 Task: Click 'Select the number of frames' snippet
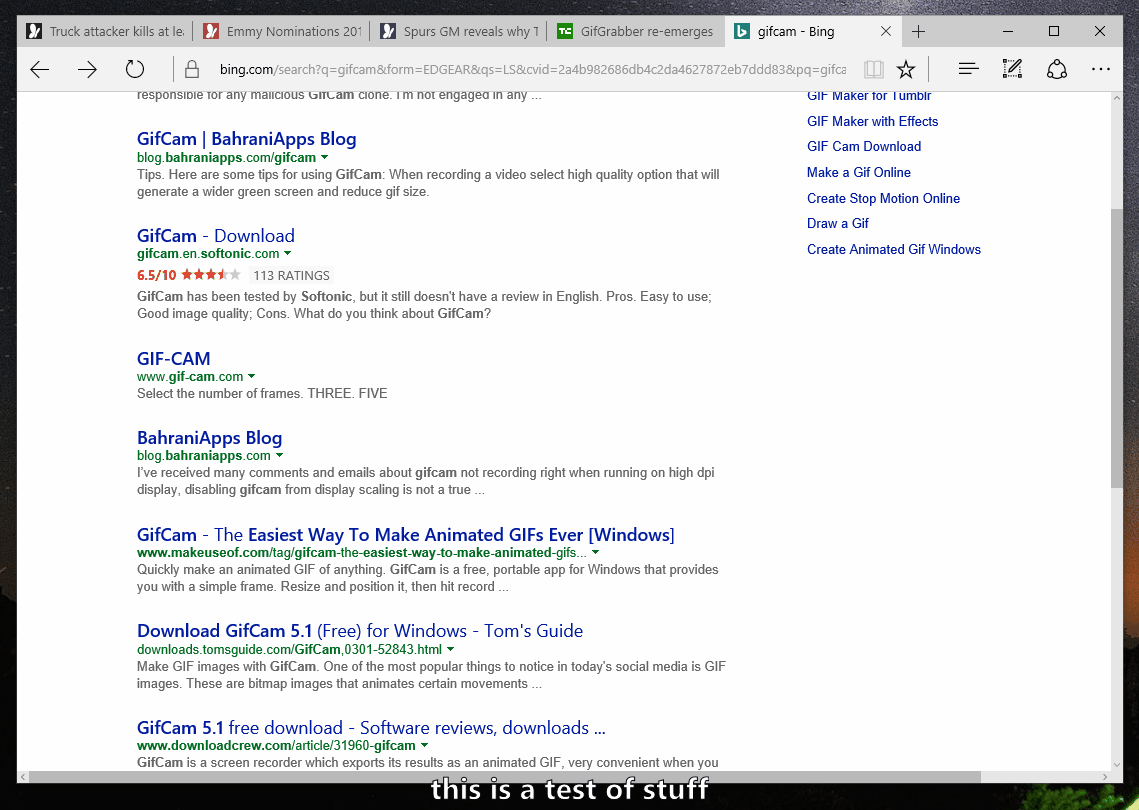pos(262,394)
